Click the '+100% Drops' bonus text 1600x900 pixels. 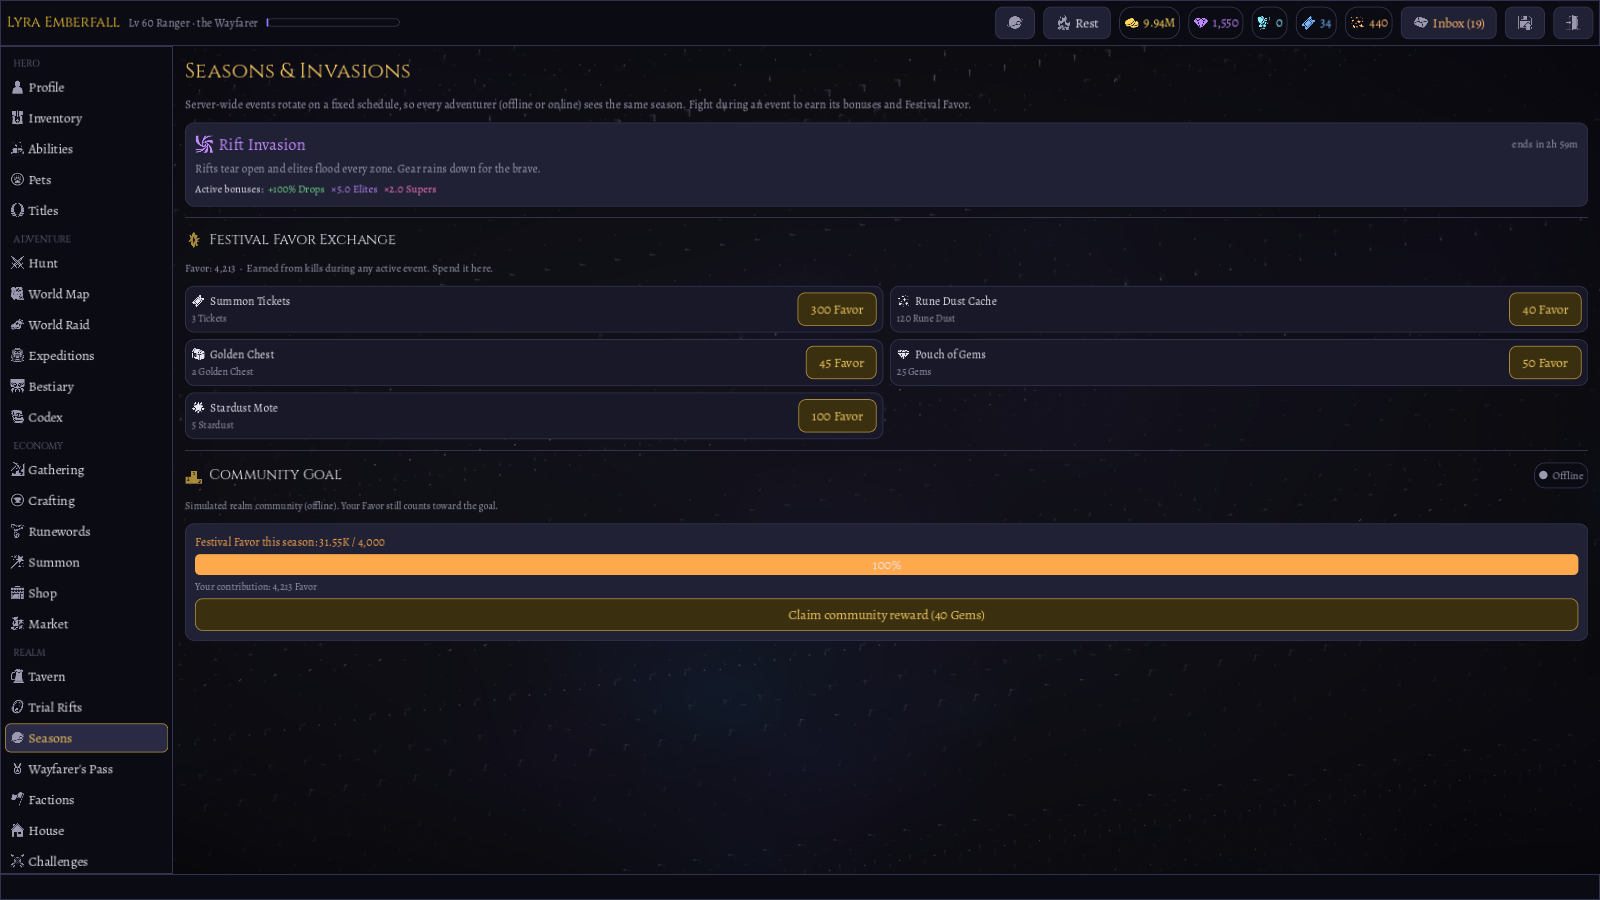coord(296,189)
